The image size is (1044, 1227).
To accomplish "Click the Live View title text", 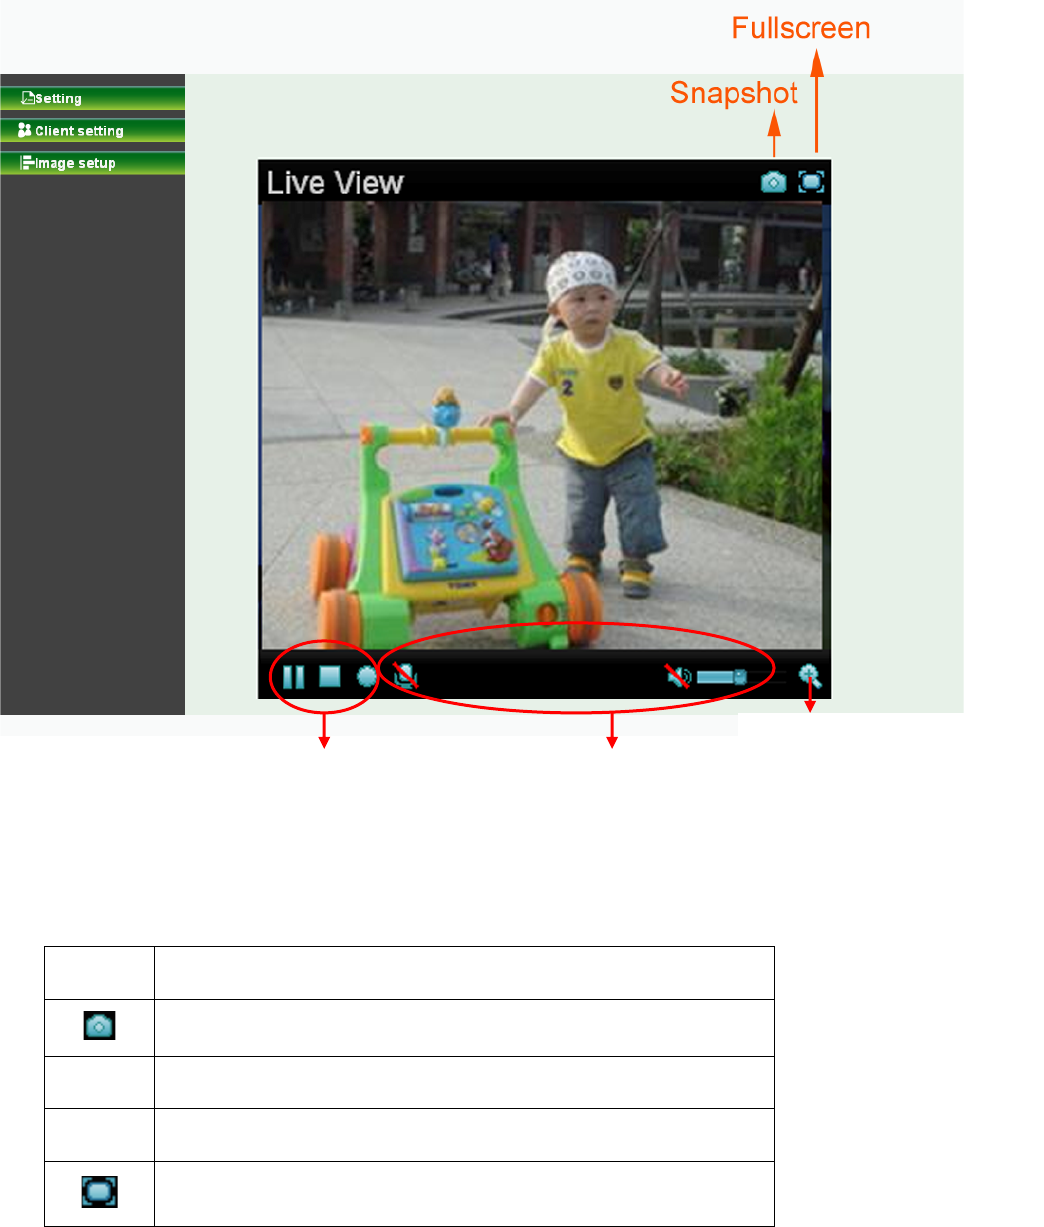I will (334, 183).
